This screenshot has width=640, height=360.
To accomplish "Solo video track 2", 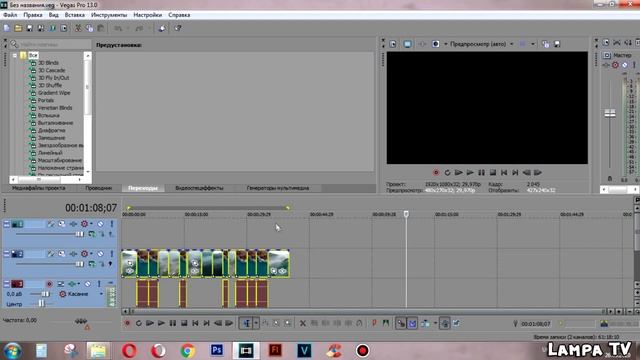I will [112, 253].
